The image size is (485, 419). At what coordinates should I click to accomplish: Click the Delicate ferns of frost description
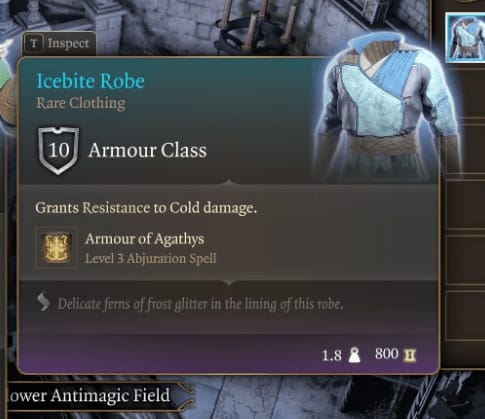(x=200, y=304)
